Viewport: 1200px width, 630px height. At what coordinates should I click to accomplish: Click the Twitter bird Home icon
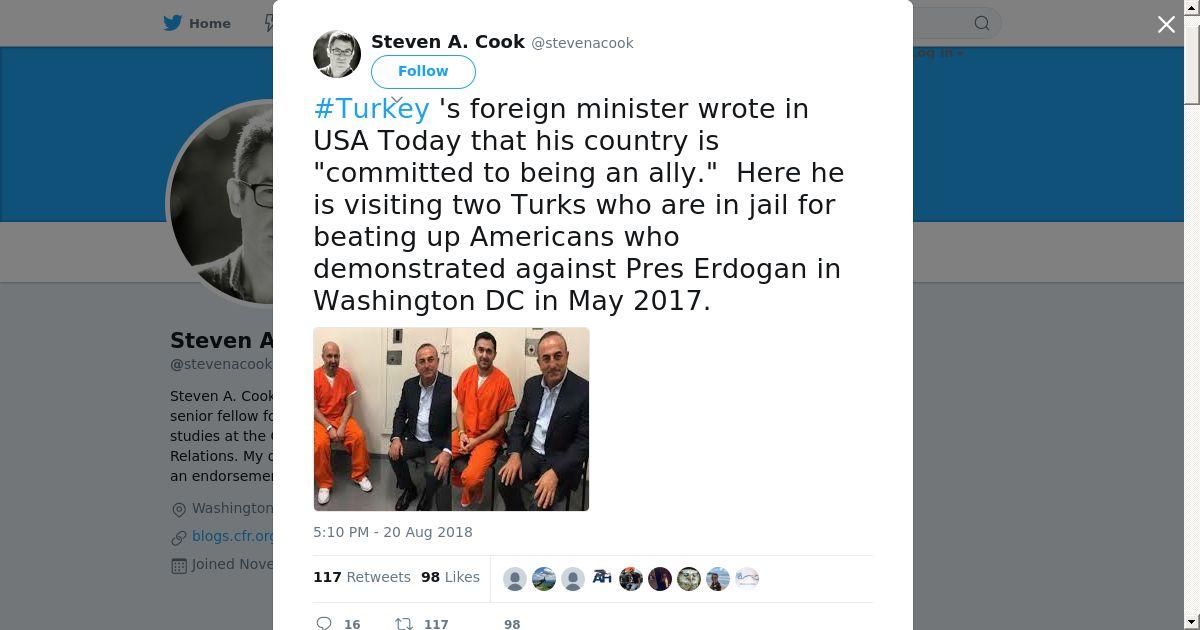[x=173, y=23]
